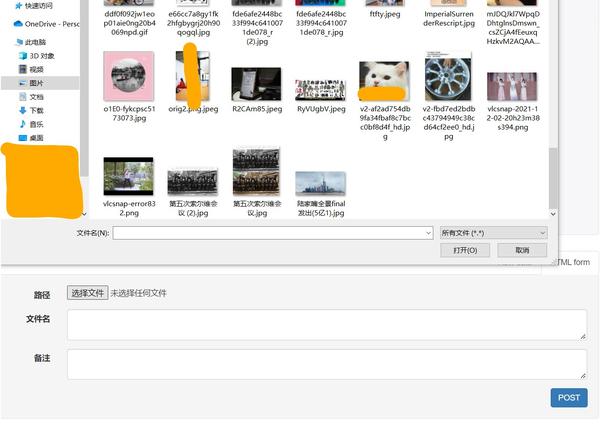Click filename ddf0f092jw1eo...gif
Screen dimensions: 600x427
pos(129,23)
